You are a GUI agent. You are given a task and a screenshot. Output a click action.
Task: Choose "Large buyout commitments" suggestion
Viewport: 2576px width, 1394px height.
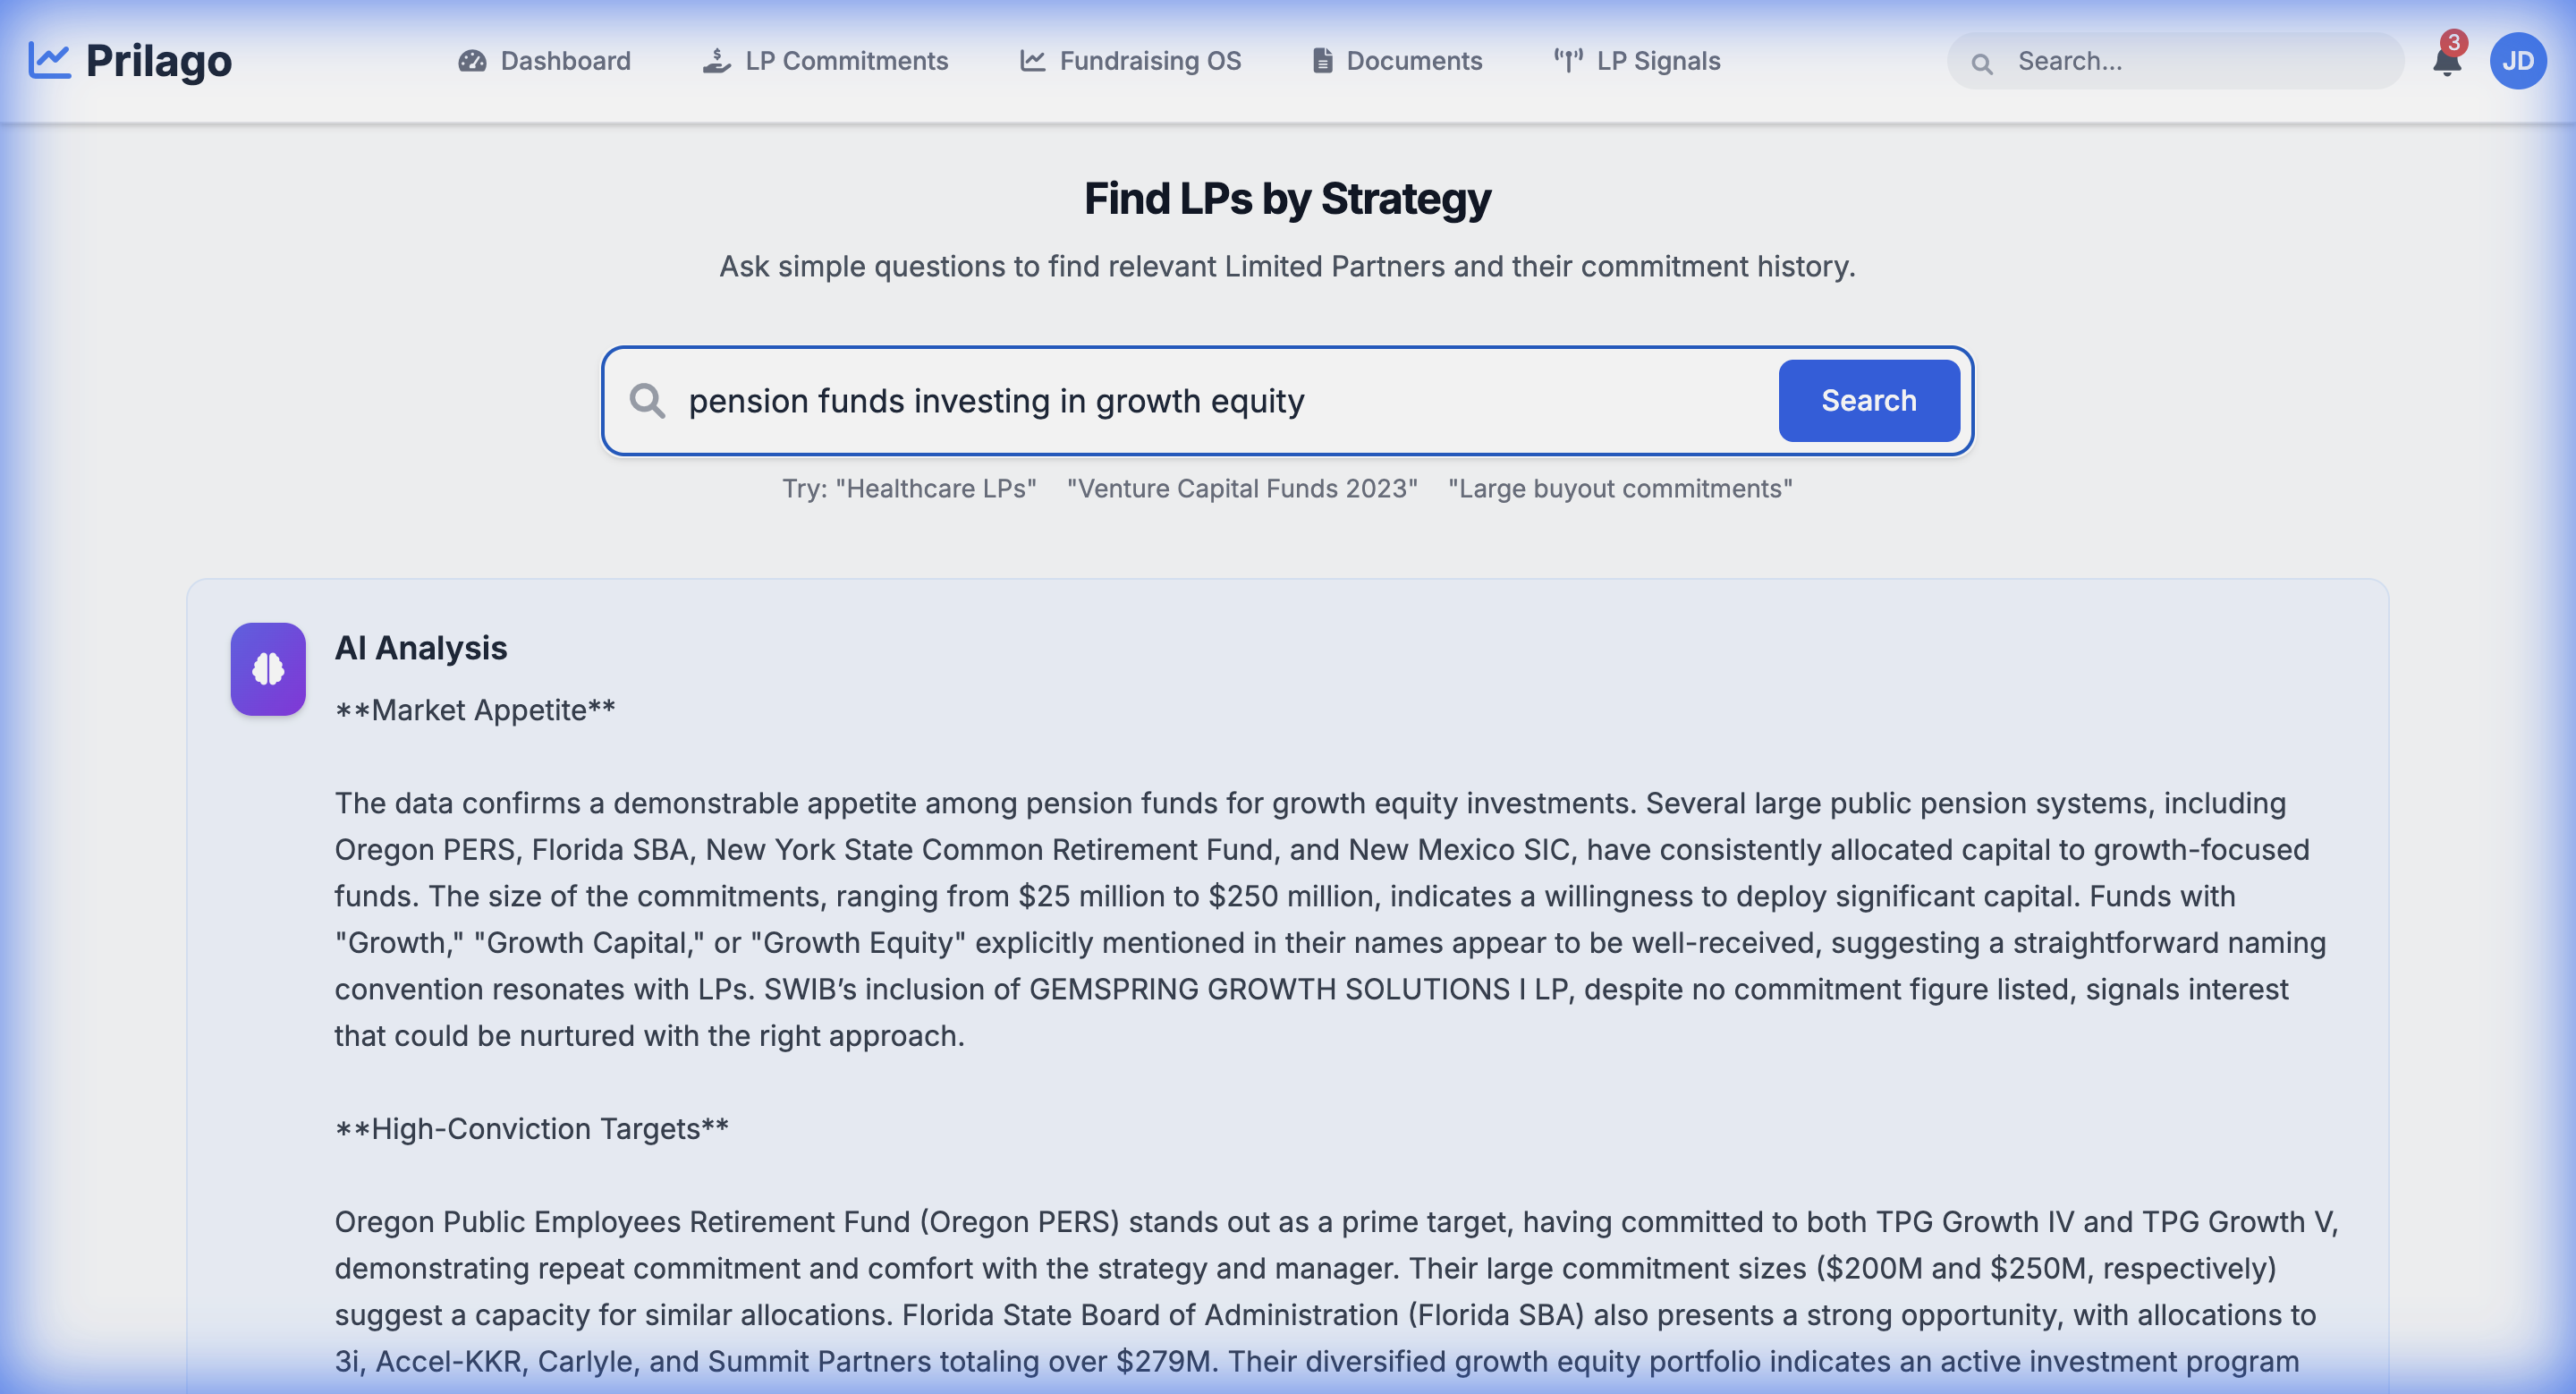coord(1620,488)
